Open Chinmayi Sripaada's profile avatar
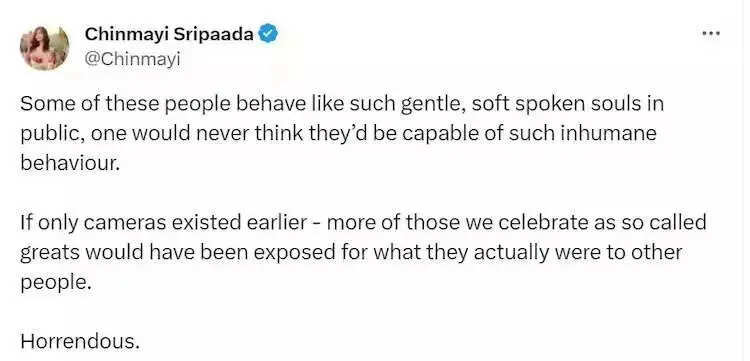Image resolution: width=750 pixels, height=361 pixels. pyautogui.click(x=44, y=47)
